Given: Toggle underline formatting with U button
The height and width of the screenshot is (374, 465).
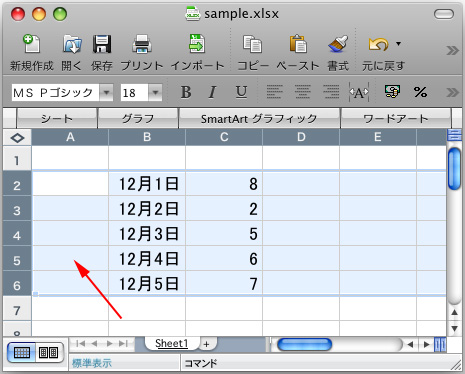Looking at the screenshot, I should pos(241,92).
